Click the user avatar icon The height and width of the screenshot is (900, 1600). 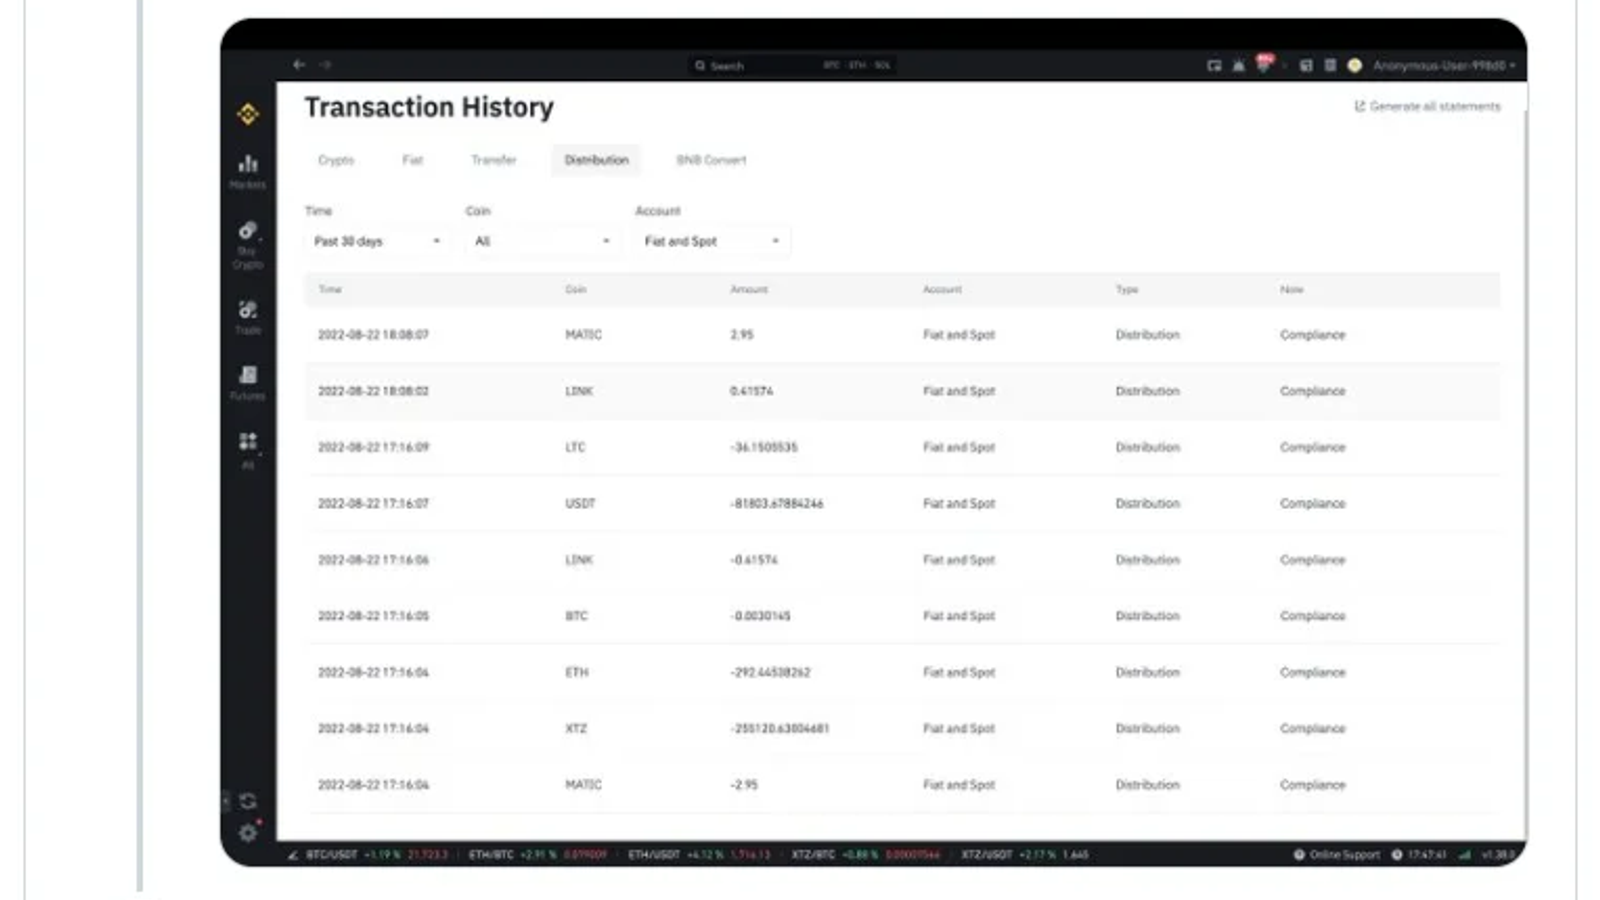point(1355,65)
